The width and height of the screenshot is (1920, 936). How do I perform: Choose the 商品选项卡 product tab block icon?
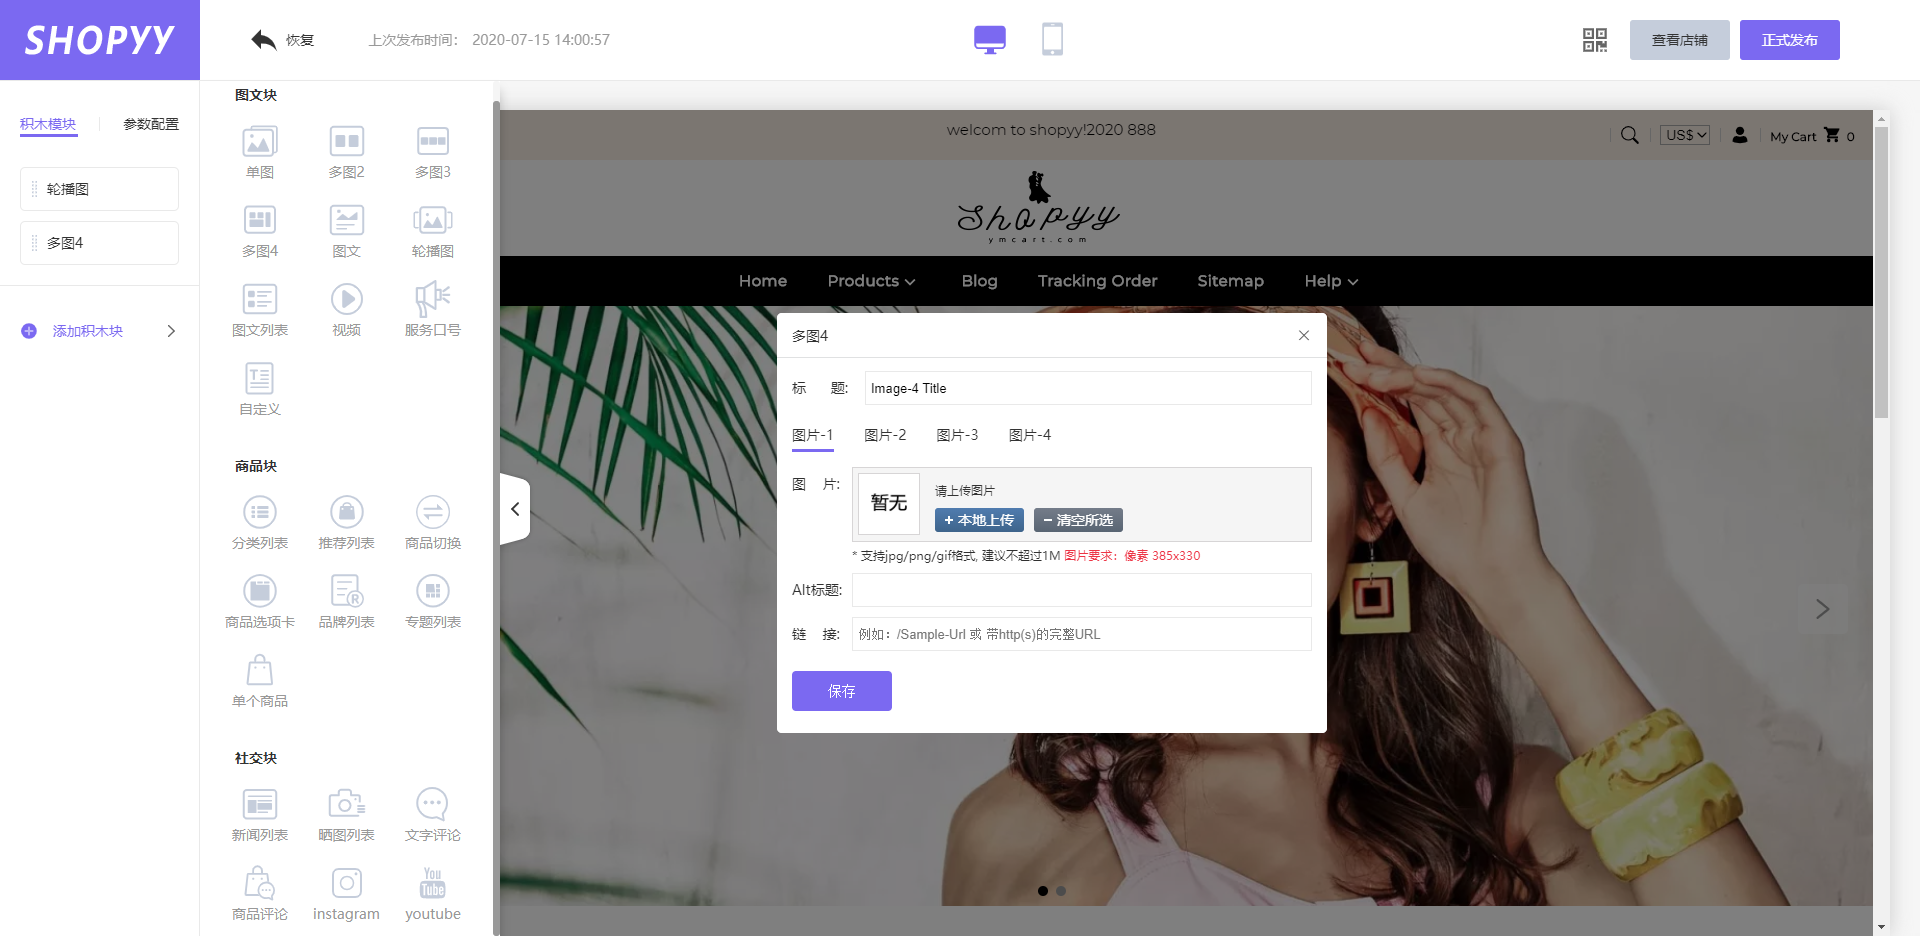(x=259, y=590)
